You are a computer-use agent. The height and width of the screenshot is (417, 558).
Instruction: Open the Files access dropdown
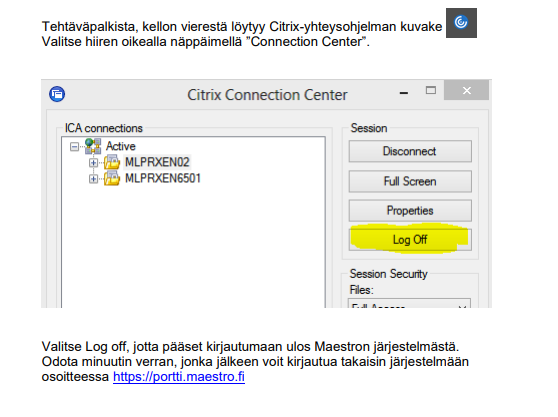pos(409,303)
